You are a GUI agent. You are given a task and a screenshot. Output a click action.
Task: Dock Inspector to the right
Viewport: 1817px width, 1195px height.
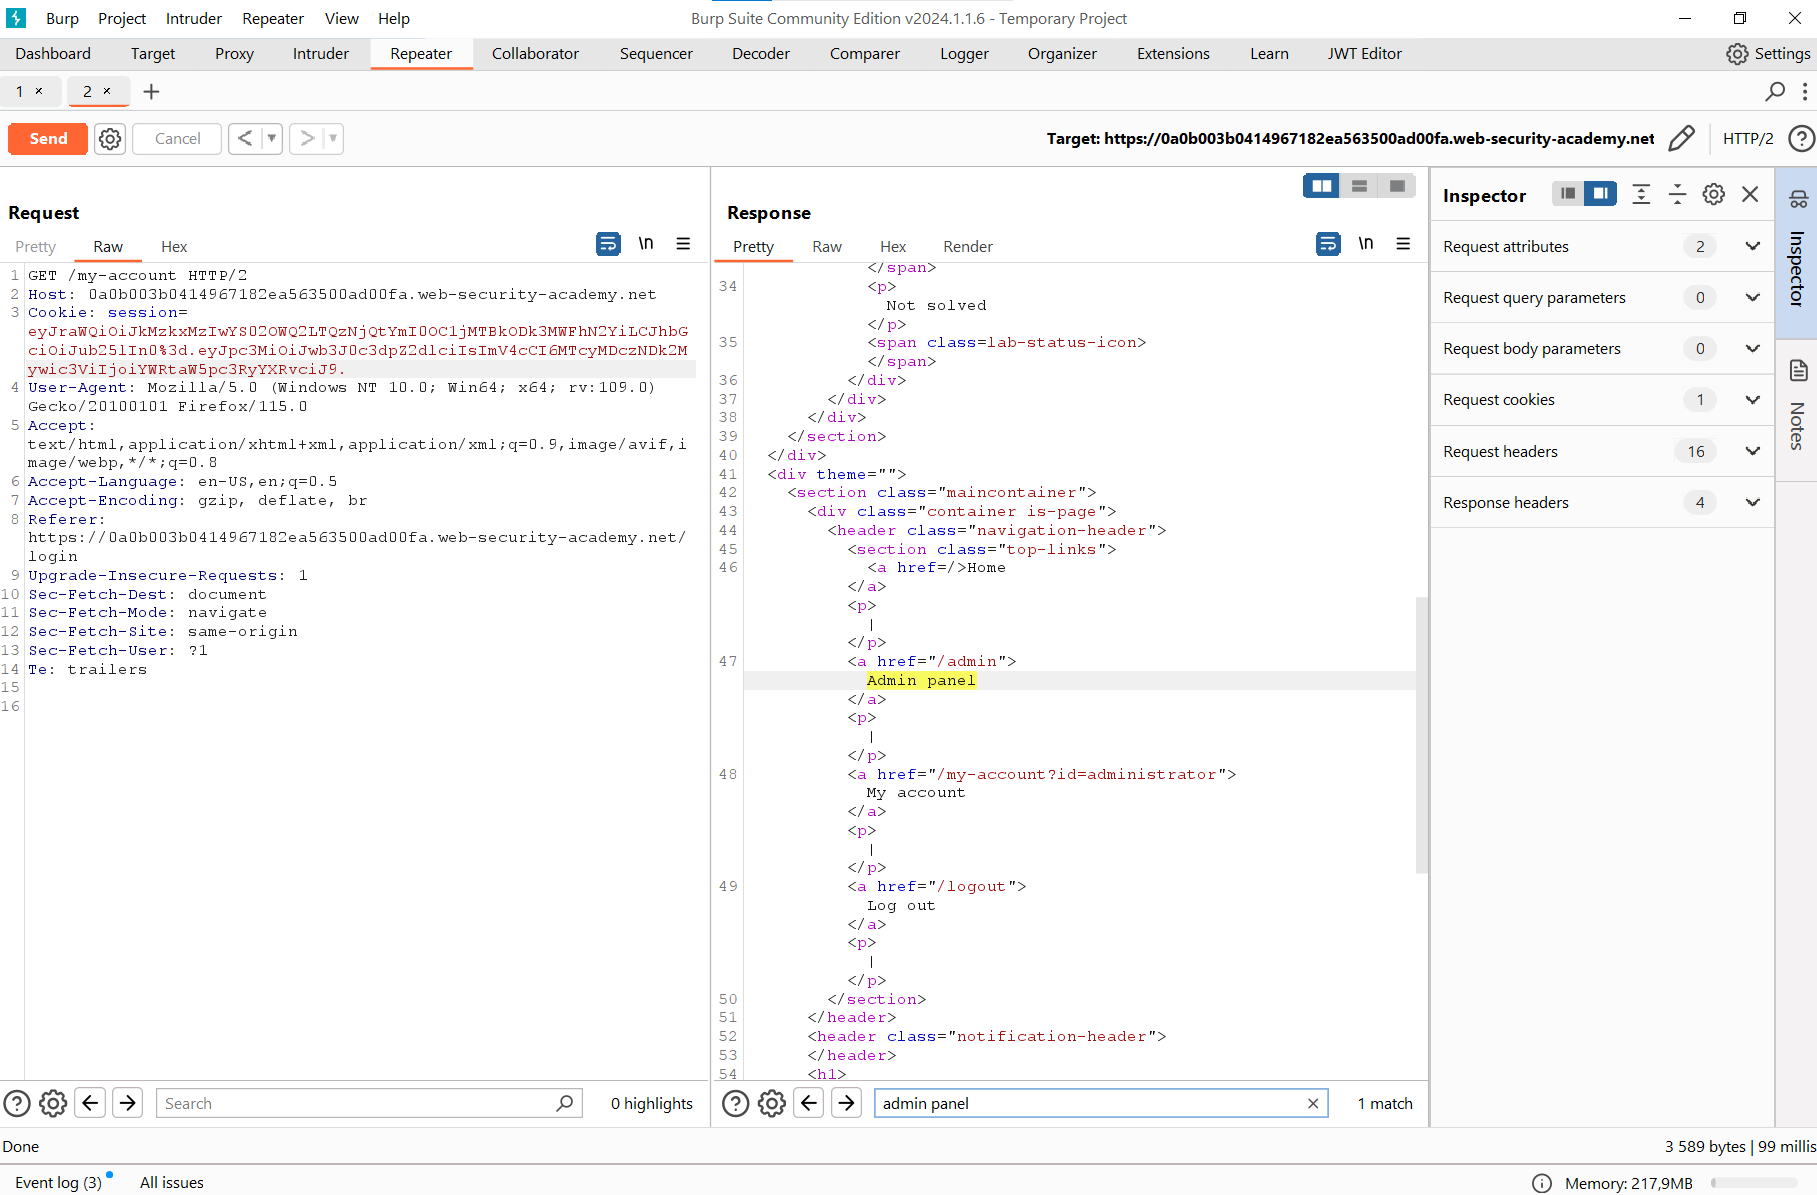point(1601,194)
